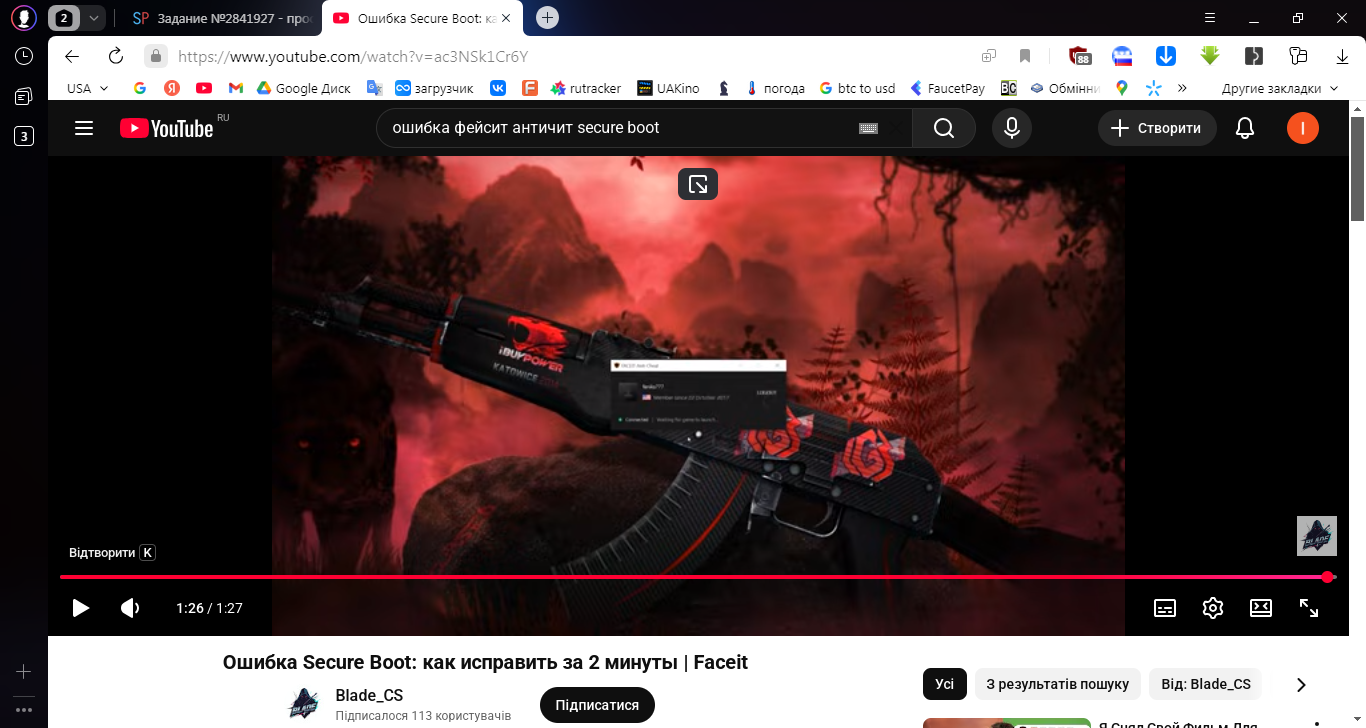Open the sidebar three-dots menu

(24, 709)
